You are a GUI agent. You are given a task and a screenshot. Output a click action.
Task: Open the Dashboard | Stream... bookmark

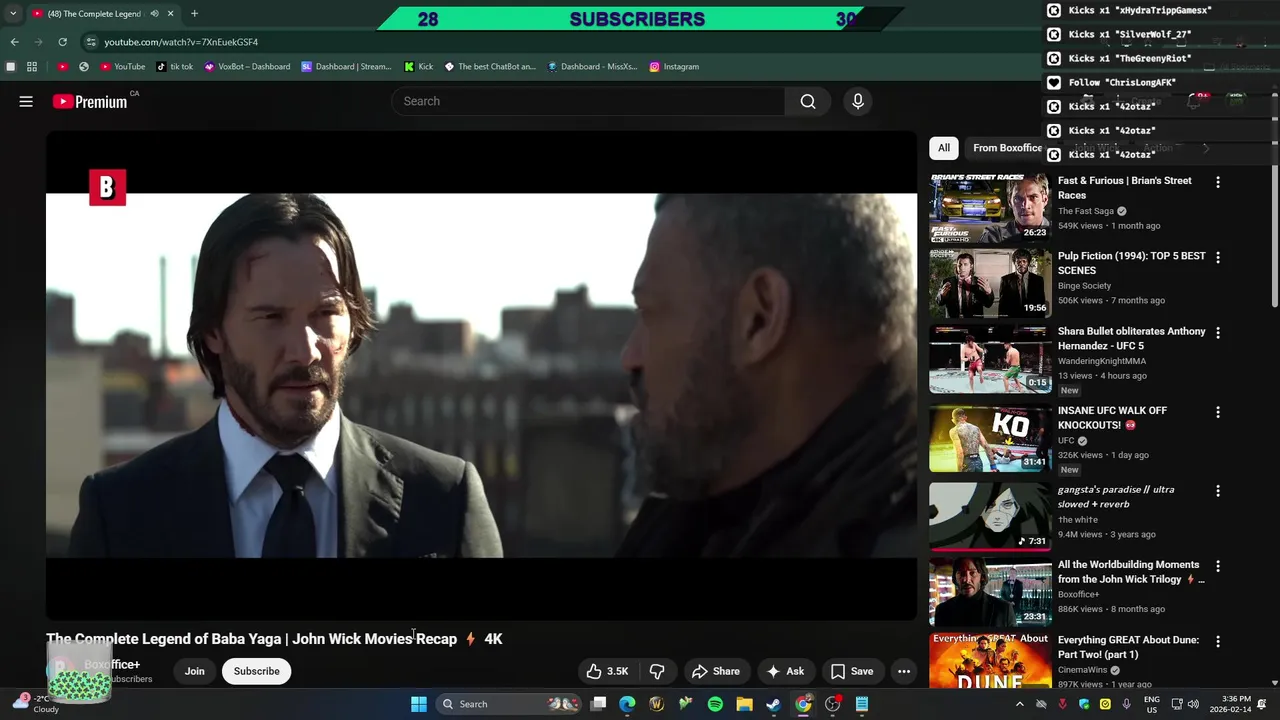346,67
